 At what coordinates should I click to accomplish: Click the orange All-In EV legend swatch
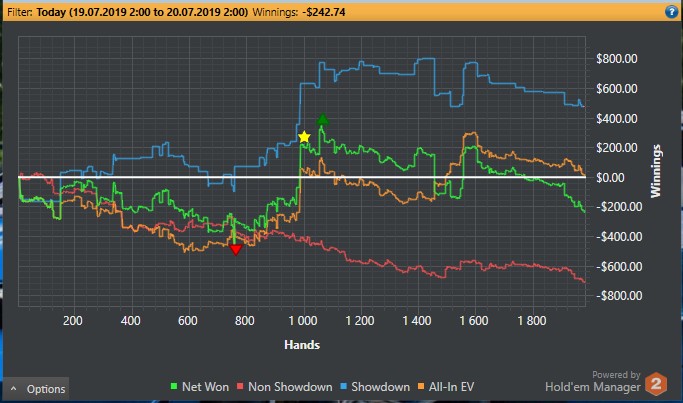pos(421,386)
